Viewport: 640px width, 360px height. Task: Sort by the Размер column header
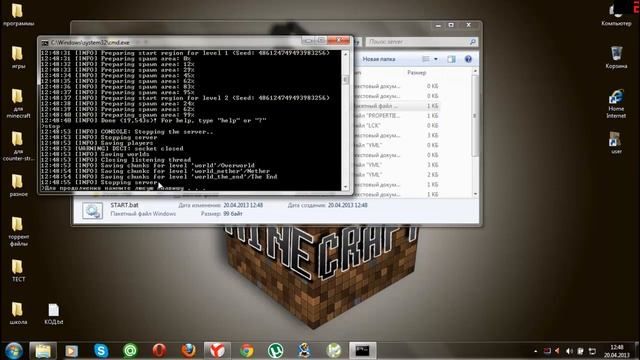(417, 73)
